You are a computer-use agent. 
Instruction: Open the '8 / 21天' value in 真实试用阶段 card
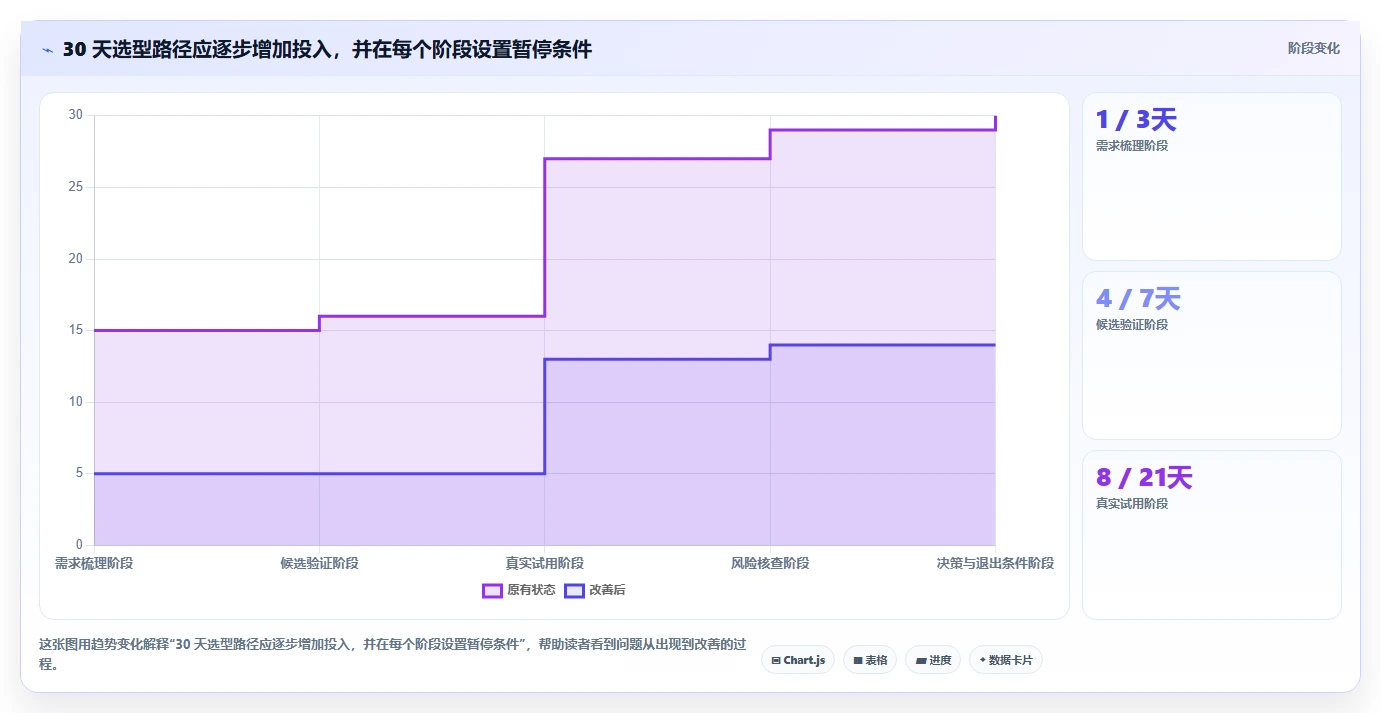1144,478
